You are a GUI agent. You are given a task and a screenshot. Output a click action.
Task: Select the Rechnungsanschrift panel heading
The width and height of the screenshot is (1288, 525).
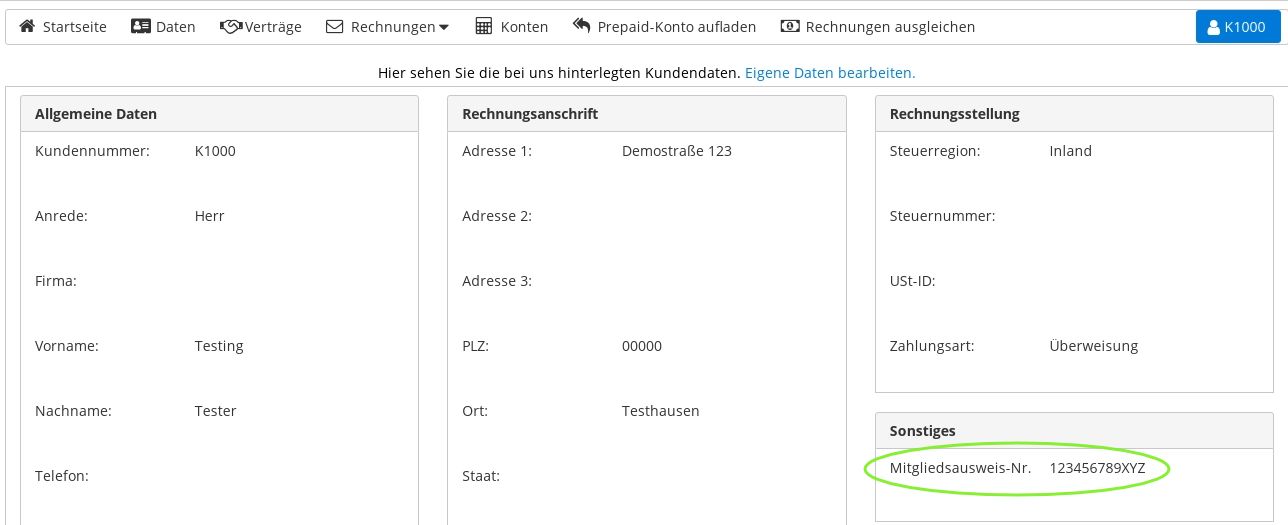point(530,114)
